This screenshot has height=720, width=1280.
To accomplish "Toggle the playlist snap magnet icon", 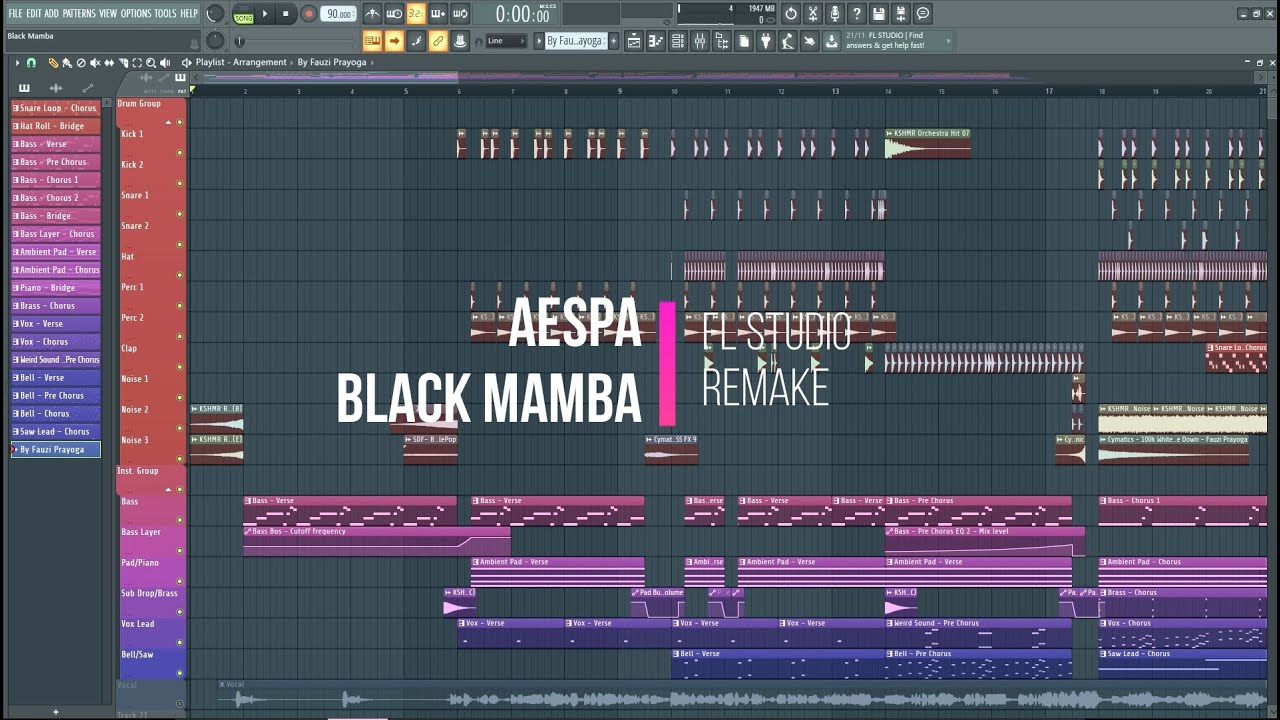I will [31, 62].
